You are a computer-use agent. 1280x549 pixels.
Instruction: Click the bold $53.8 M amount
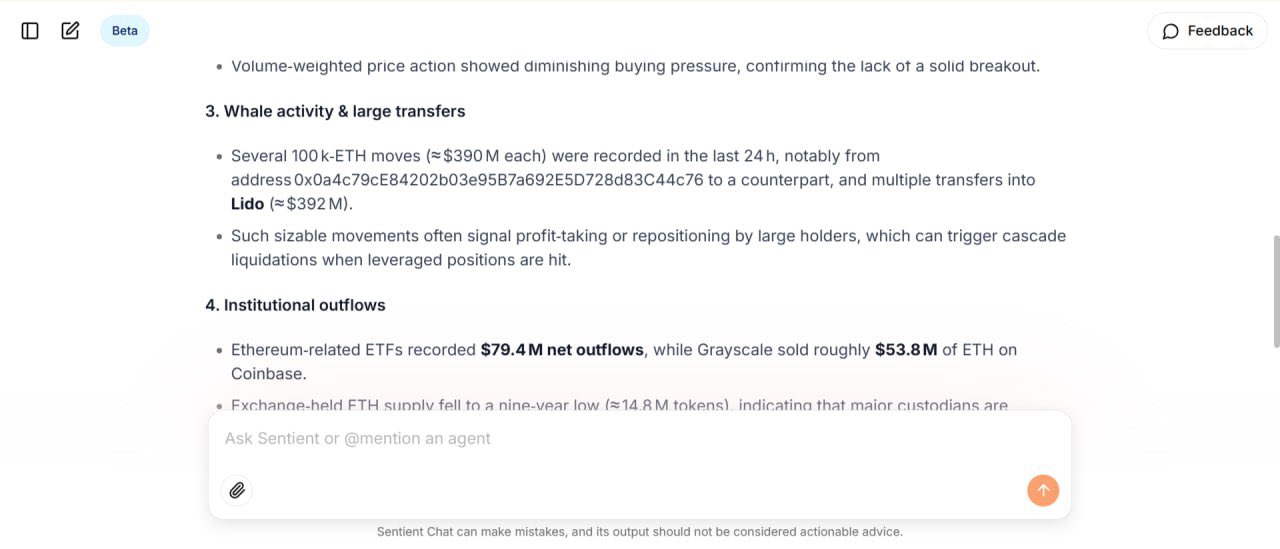(x=906, y=350)
